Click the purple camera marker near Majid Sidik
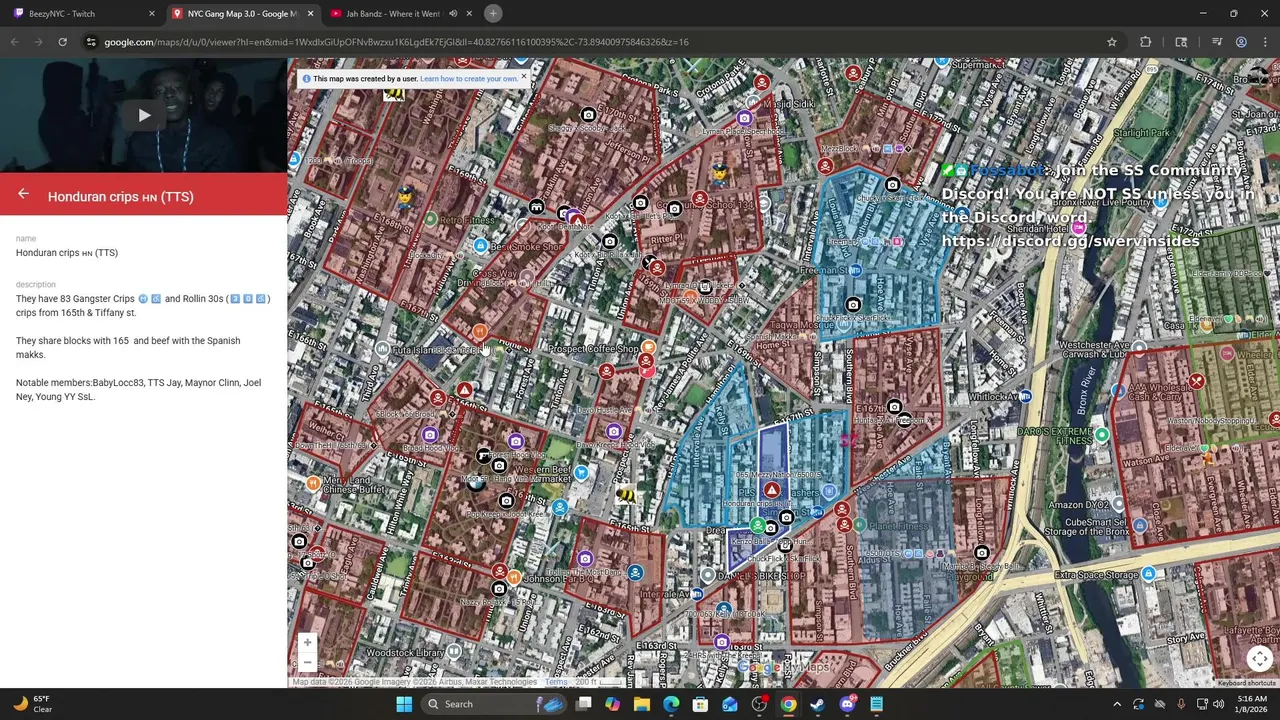The height and width of the screenshot is (720, 1280). (x=744, y=118)
